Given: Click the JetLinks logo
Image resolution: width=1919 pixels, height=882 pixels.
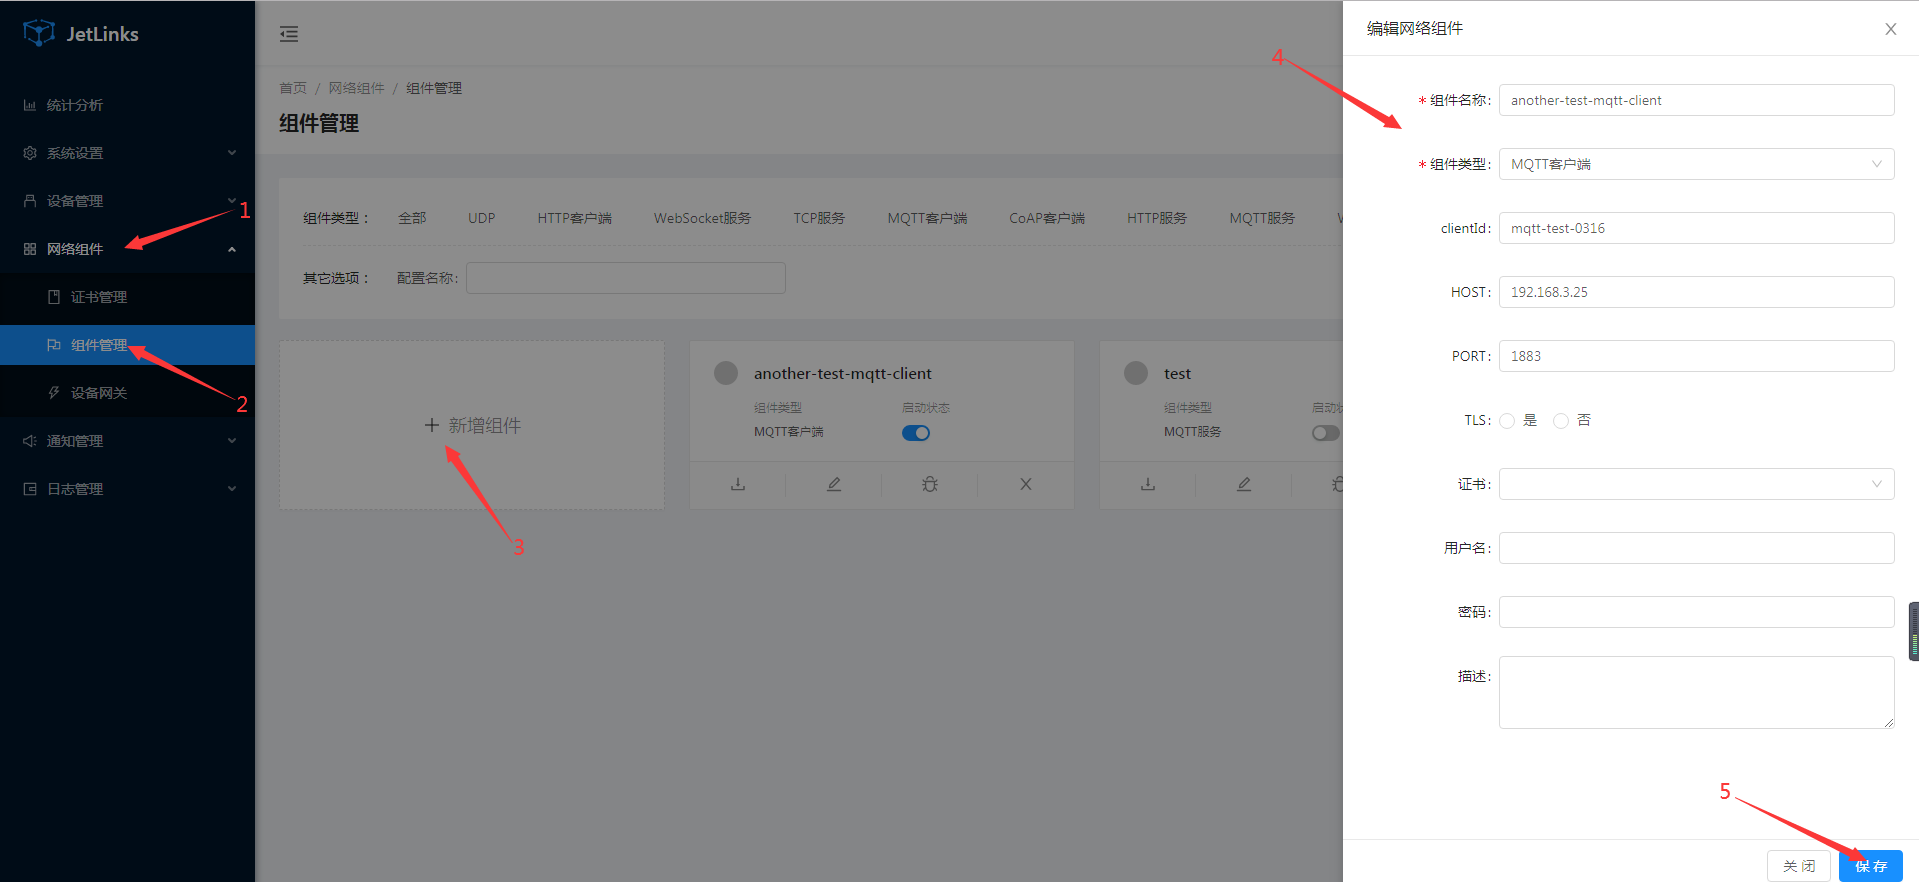Looking at the screenshot, I should pos(81,34).
